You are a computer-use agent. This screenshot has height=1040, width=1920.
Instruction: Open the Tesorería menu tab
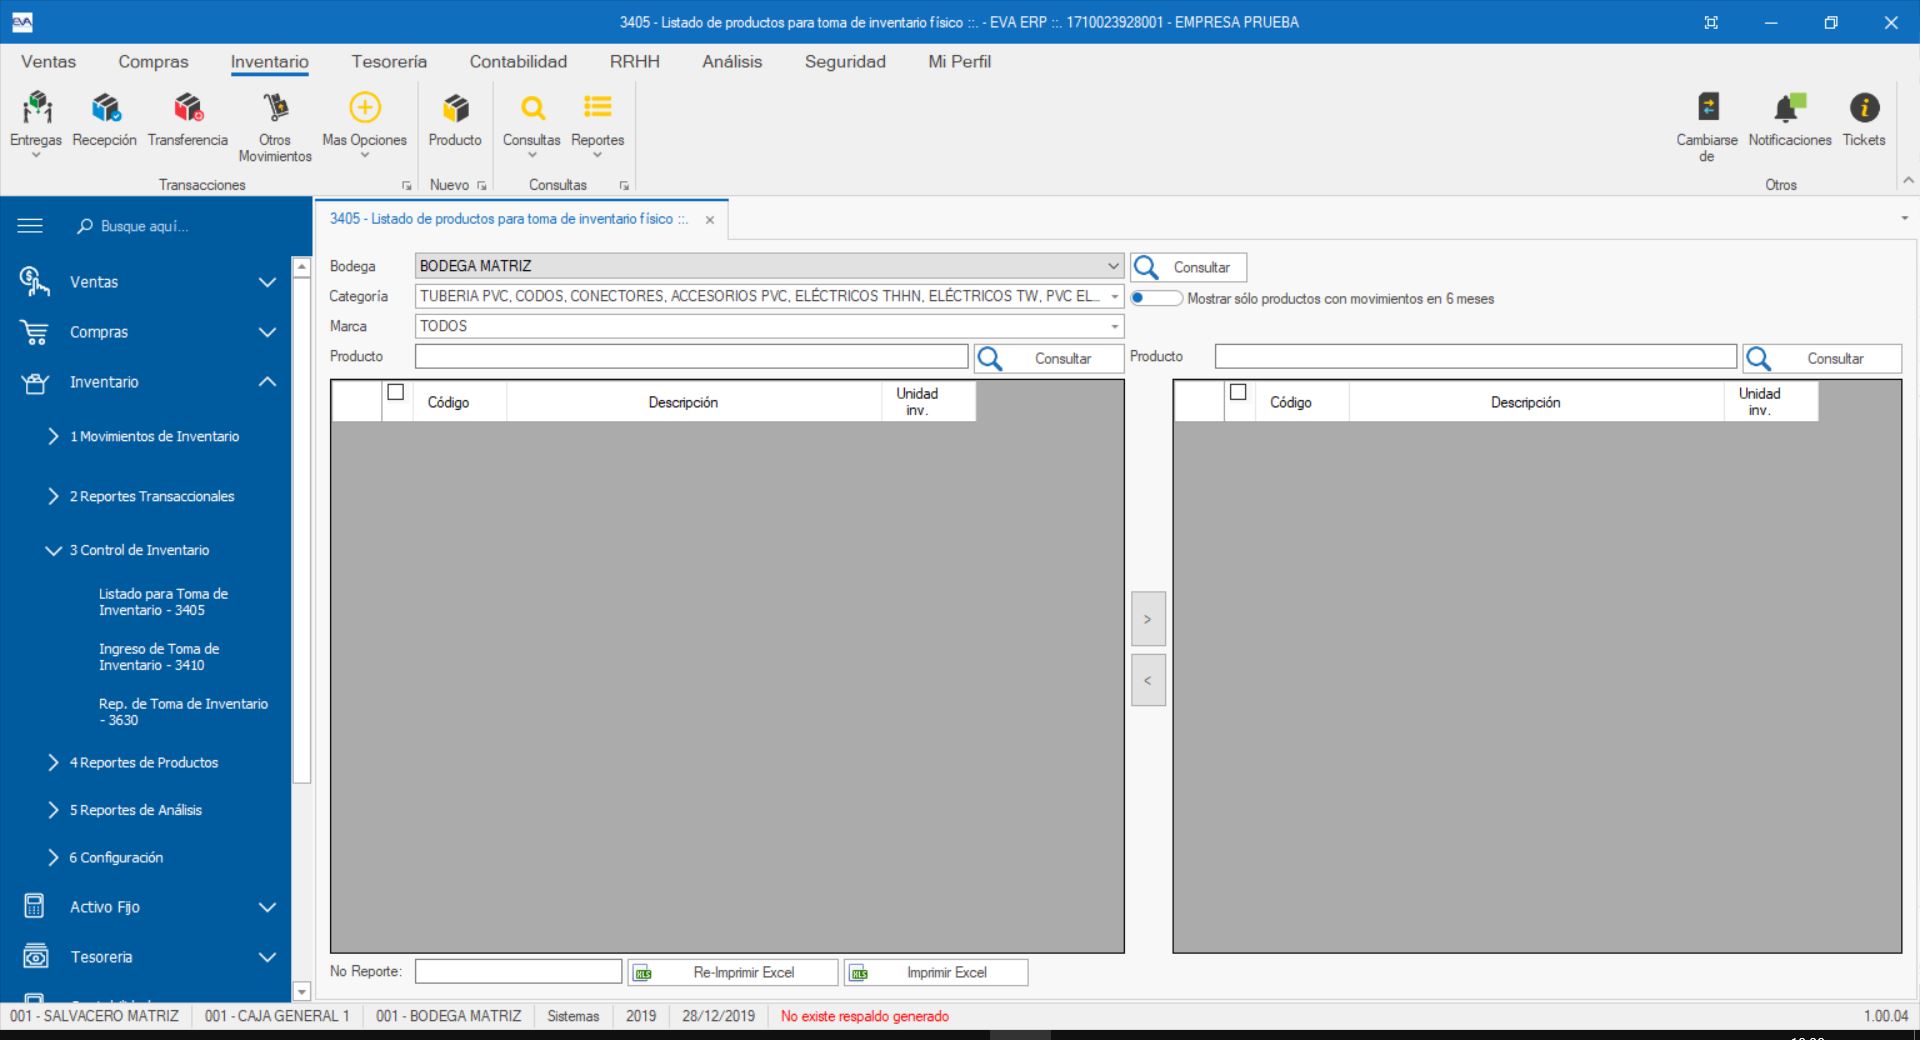[x=389, y=62]
